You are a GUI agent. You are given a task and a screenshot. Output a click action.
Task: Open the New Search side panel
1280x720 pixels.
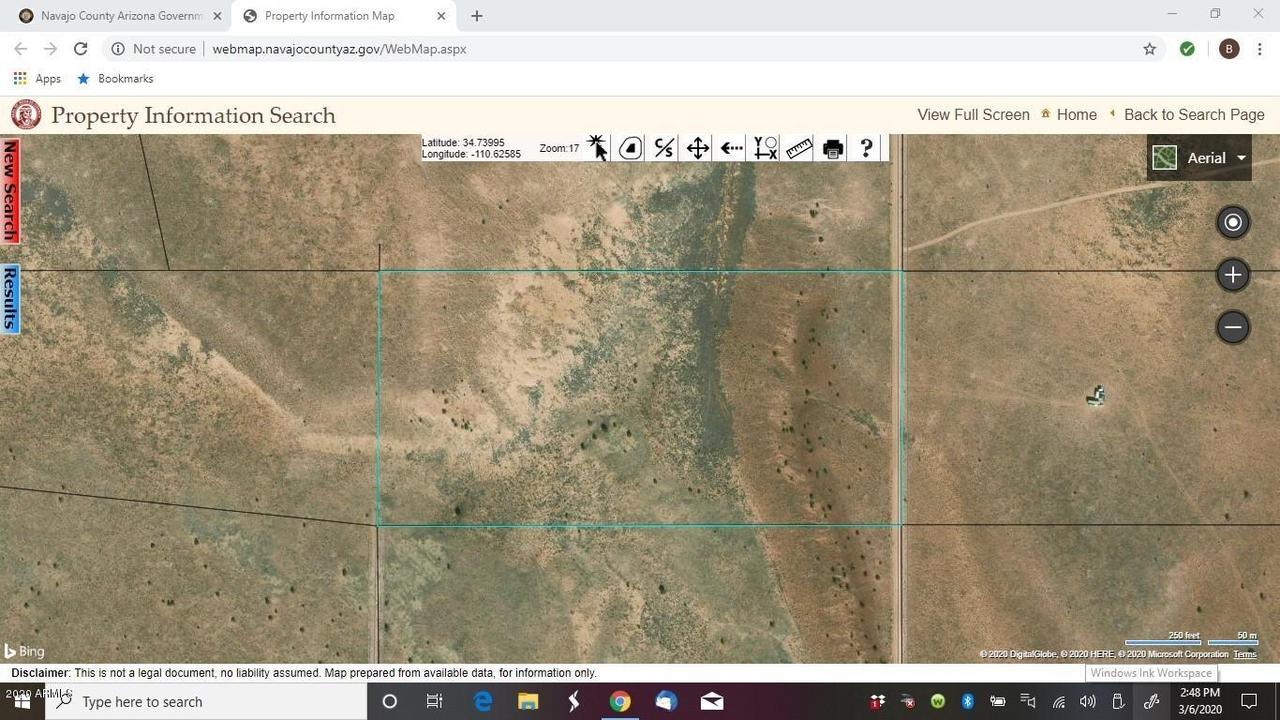[x=10, y=190]
